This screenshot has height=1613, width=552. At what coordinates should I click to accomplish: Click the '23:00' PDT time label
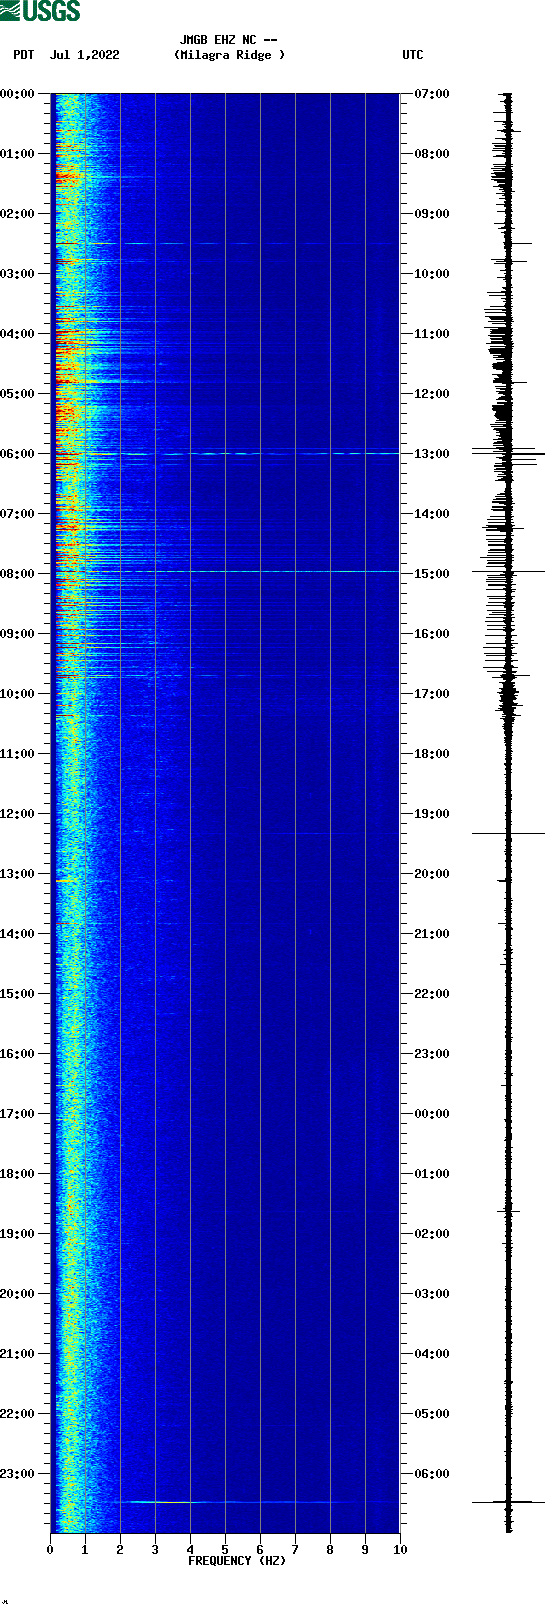click(x=17, y=1474)
